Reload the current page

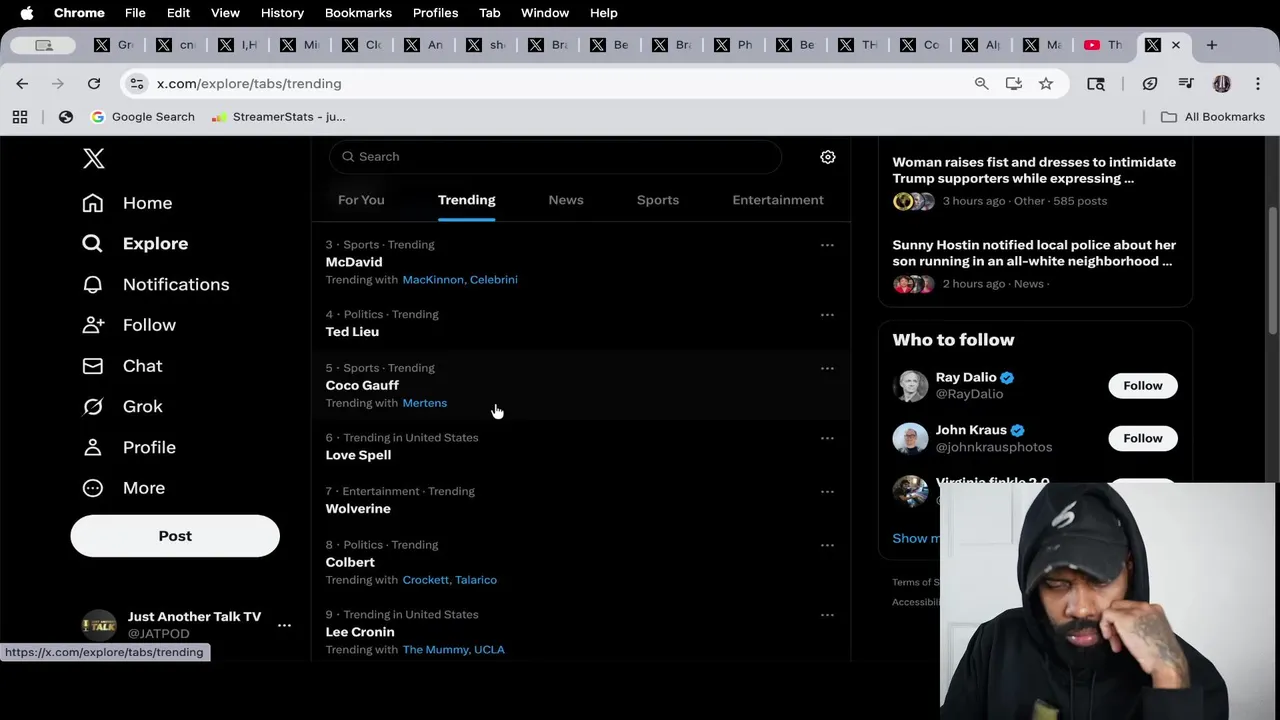click(x=94, y=84)
